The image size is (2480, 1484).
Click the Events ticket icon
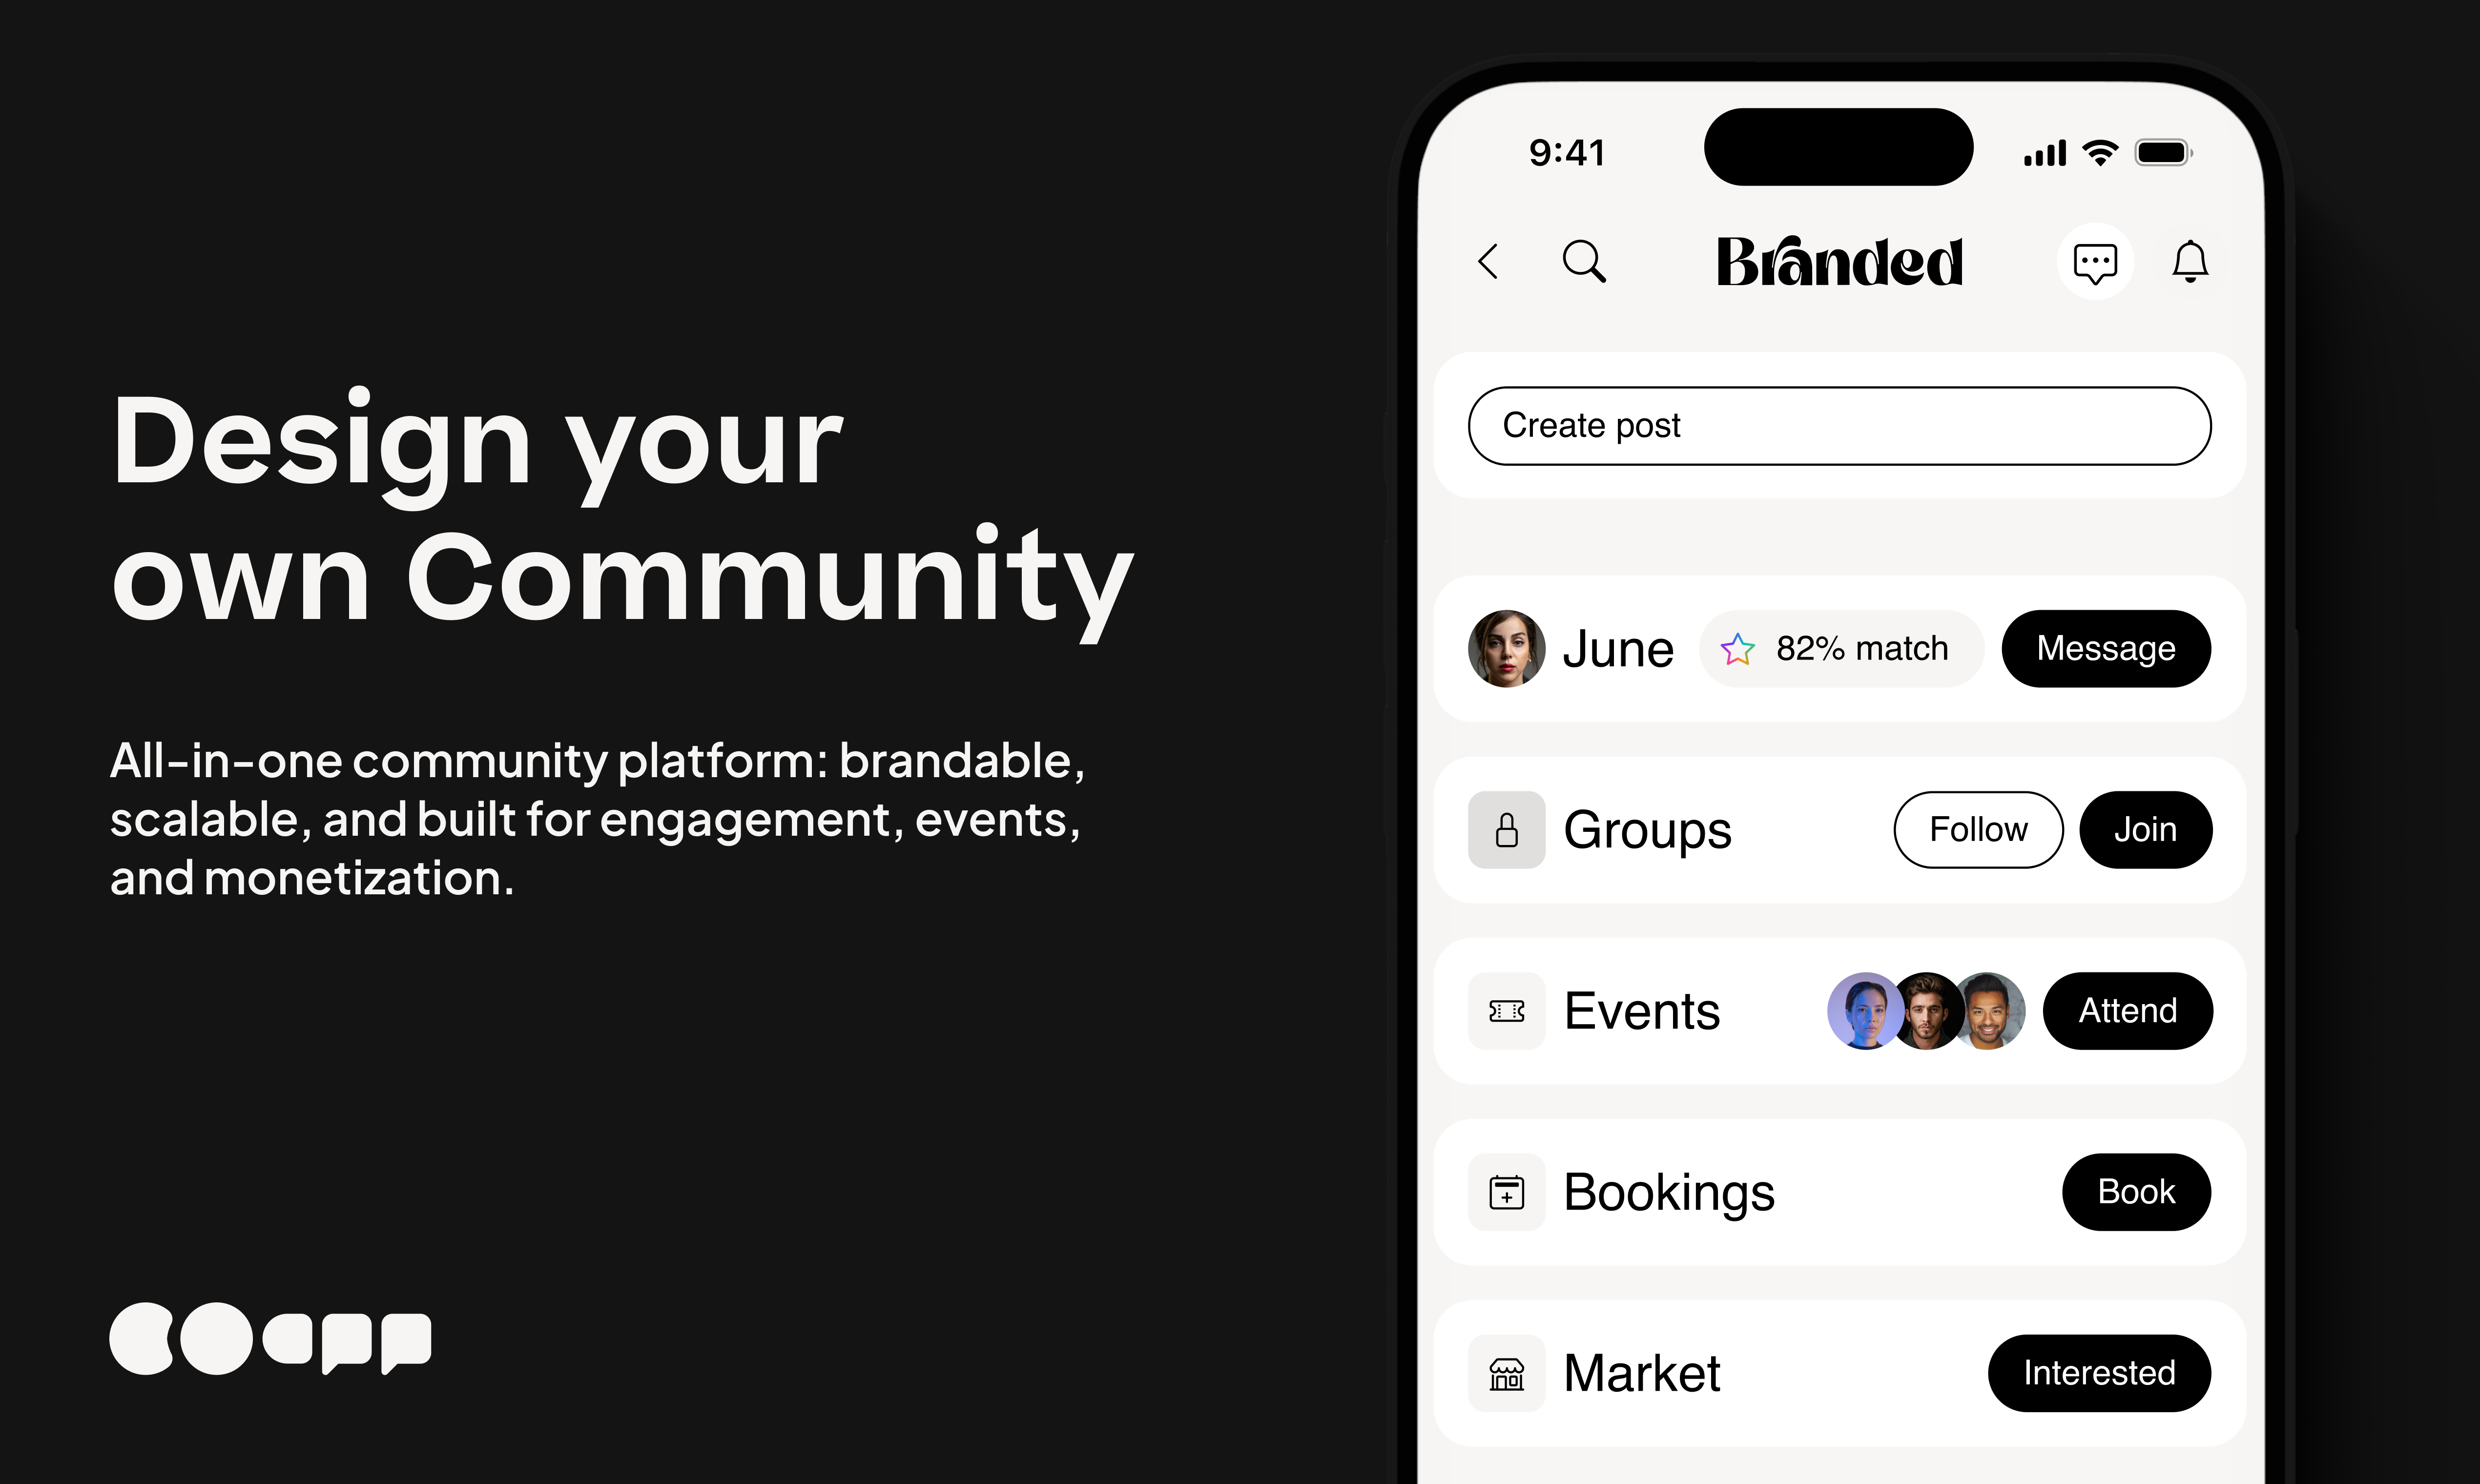click(x=1506, y=1011)
